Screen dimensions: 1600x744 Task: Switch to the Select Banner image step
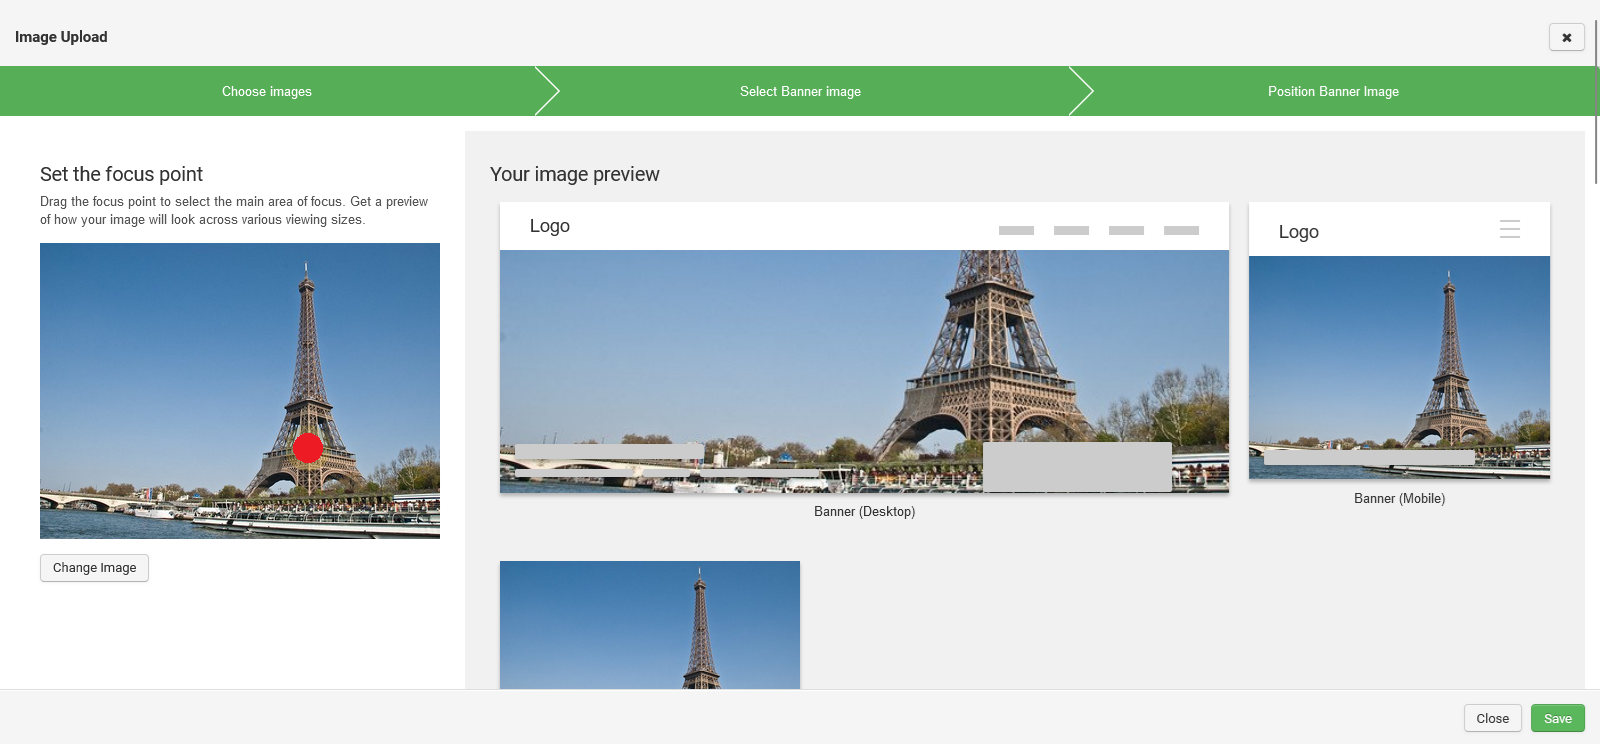(x=800, y=91)
